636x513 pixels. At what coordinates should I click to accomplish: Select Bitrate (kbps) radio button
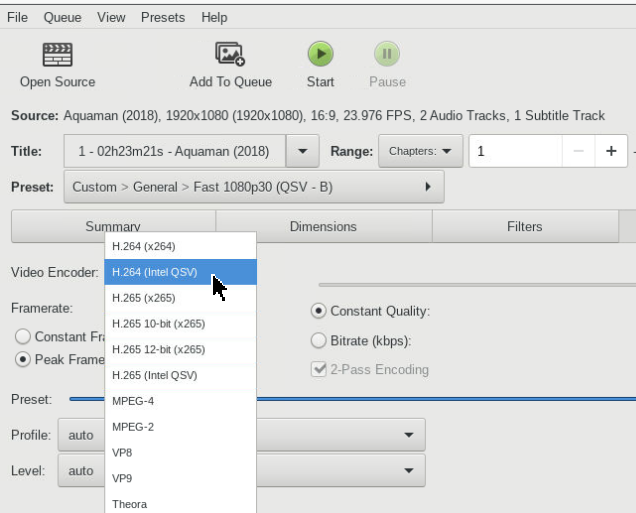(318, 341)
